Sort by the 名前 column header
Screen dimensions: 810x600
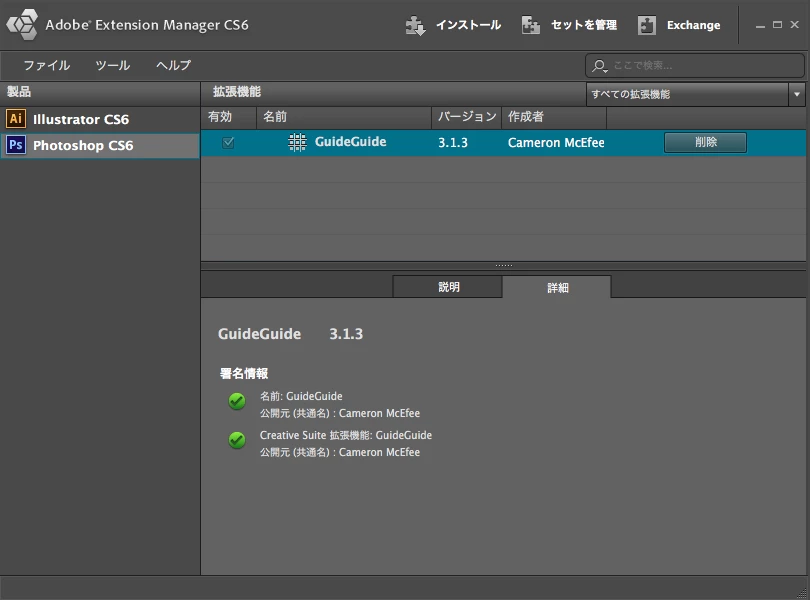344,117
